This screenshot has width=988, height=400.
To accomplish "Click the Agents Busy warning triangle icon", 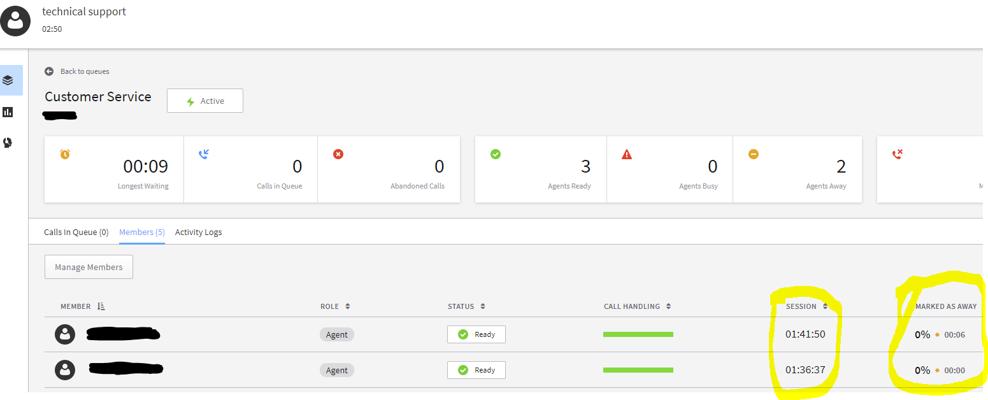I will coord(627,155).
